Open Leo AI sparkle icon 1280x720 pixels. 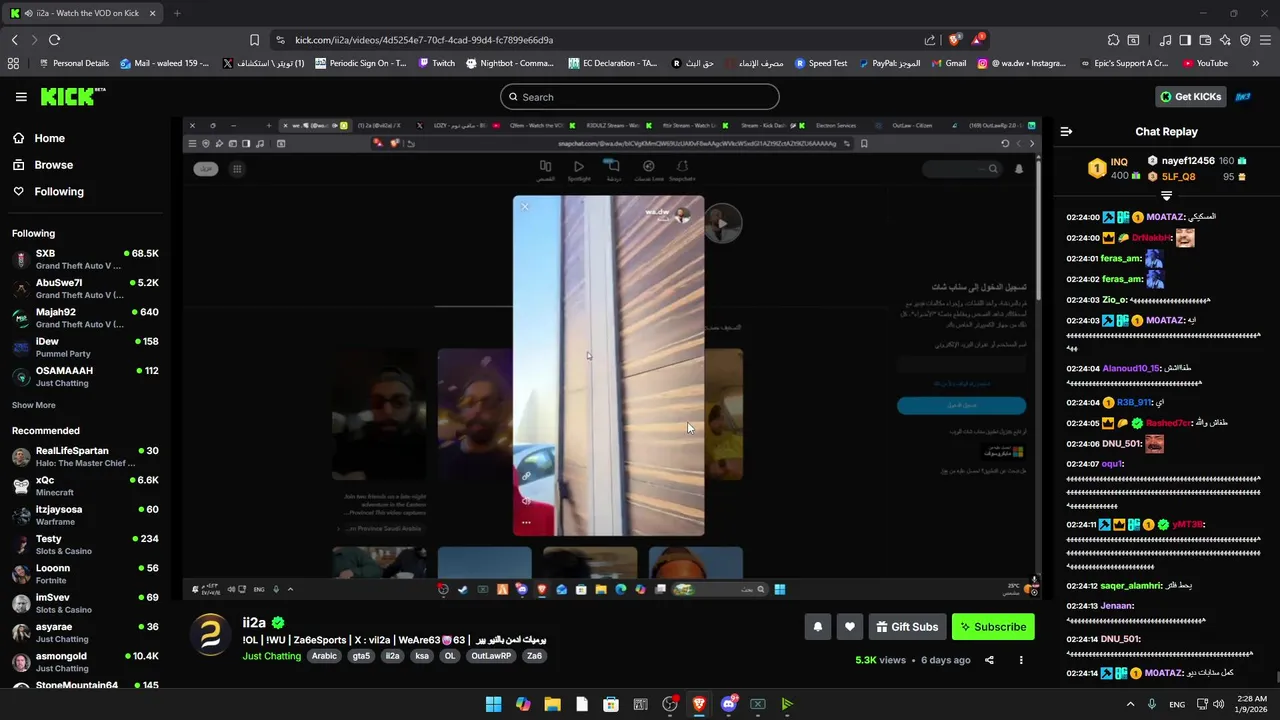[1225, 40]
